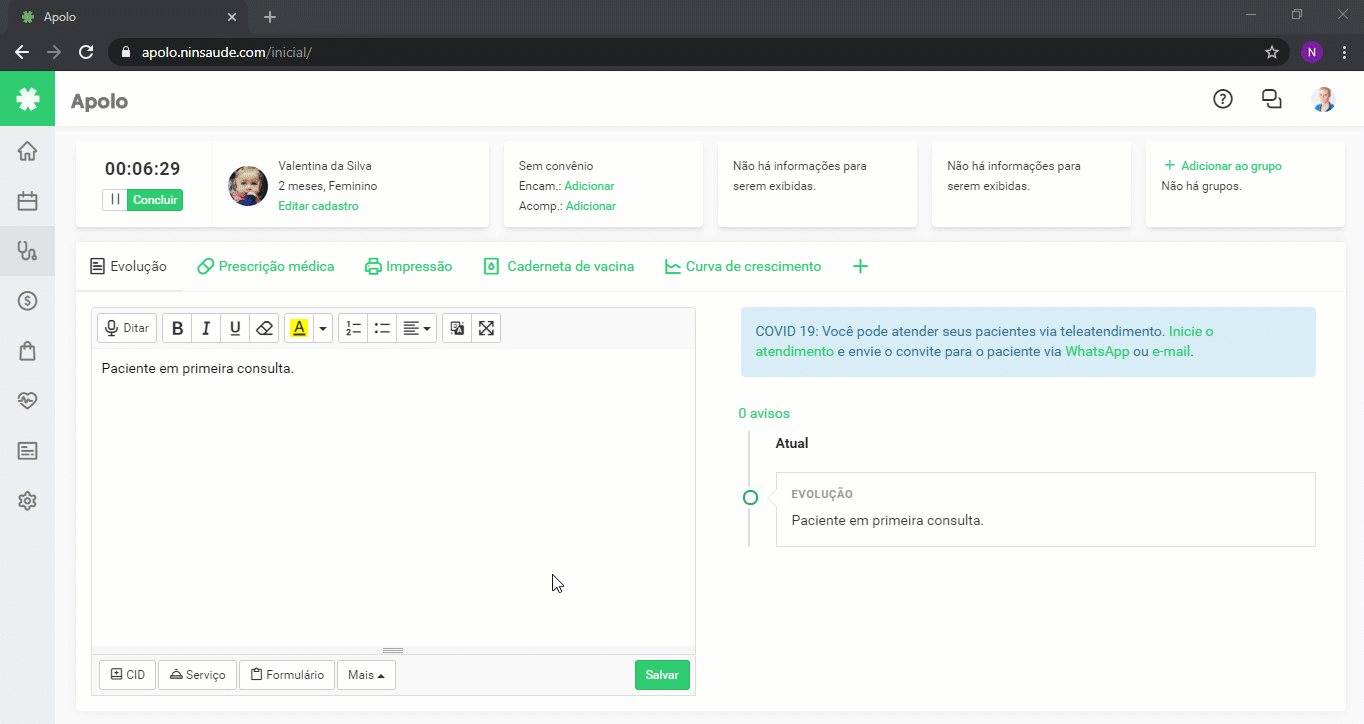The image size is (1364, 724).
Task: Click the green Salvar button
Action: tap(662, 675)
